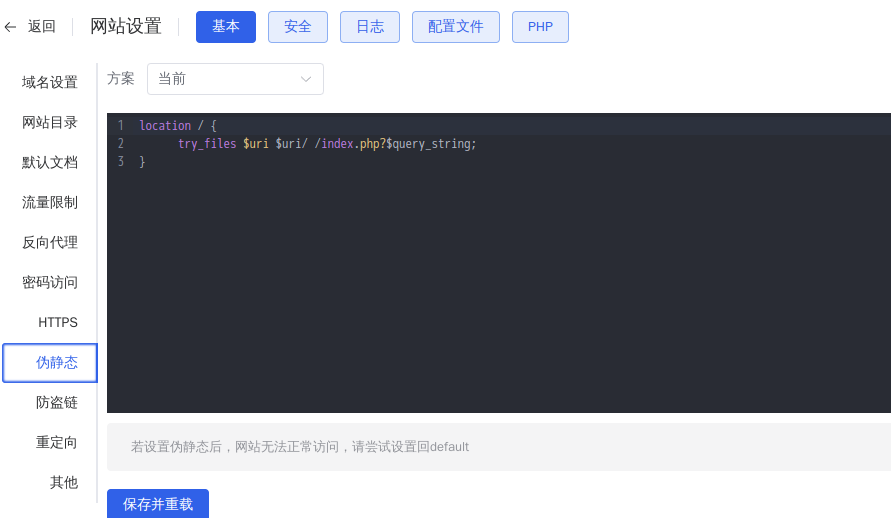
Task: Select the 日志 tab
Action: click(x=370, y=27)
